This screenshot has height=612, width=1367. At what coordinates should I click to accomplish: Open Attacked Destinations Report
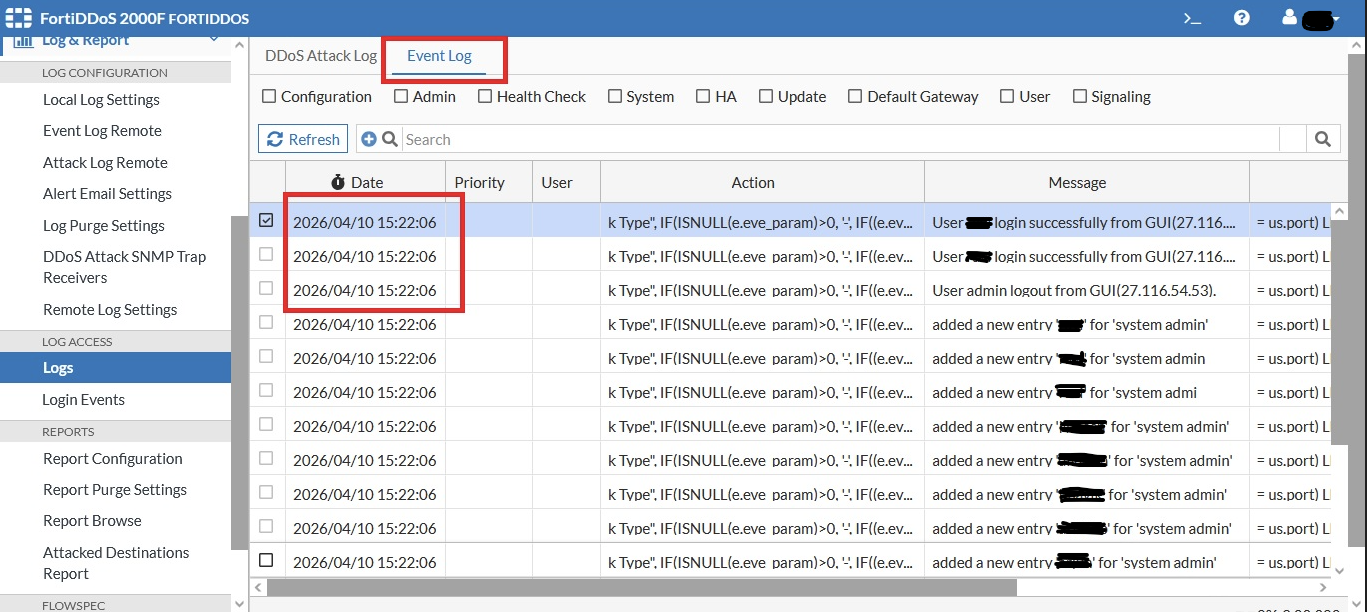click(116, 563)
